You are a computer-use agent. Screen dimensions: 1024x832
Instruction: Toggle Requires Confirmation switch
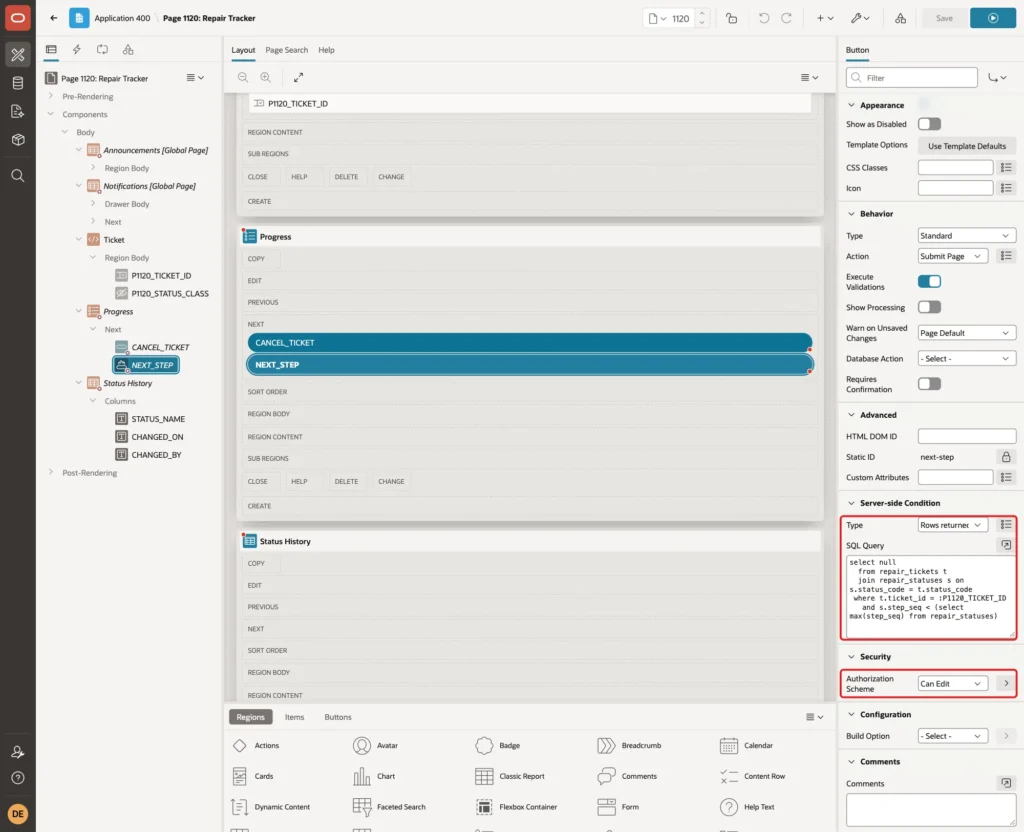pos(929,384)
